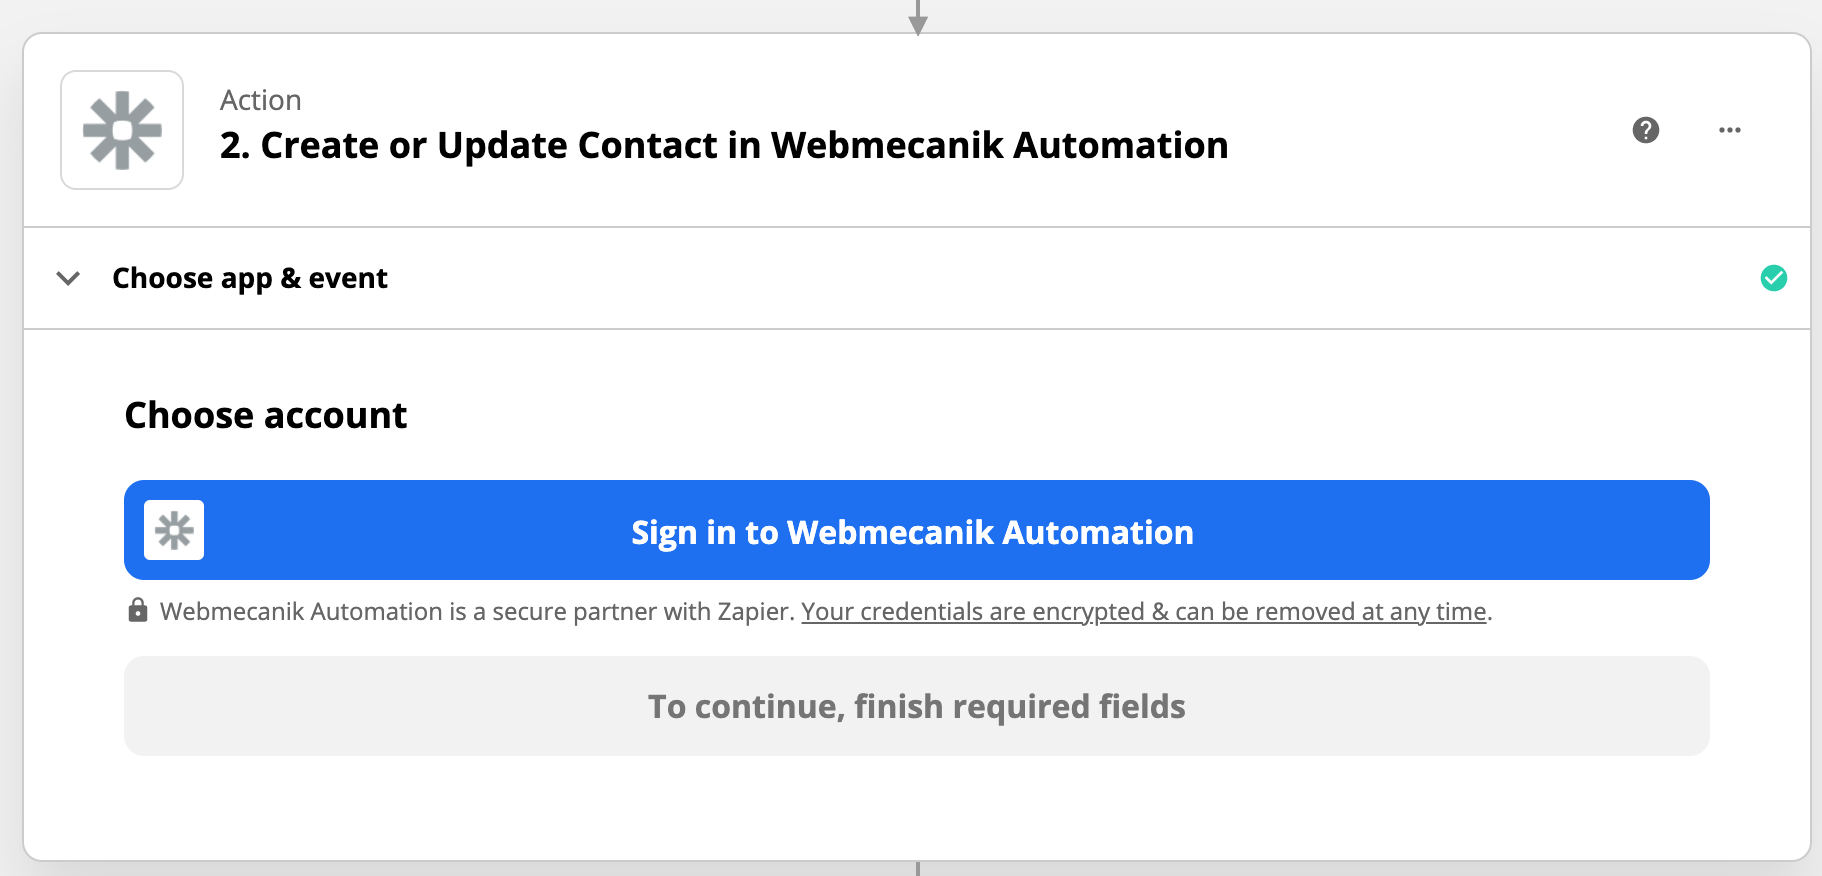Screen dimensions: 1822x876
Task: Open the help question mark icon
Action: pyautogui.click(x=1645, y=130)
